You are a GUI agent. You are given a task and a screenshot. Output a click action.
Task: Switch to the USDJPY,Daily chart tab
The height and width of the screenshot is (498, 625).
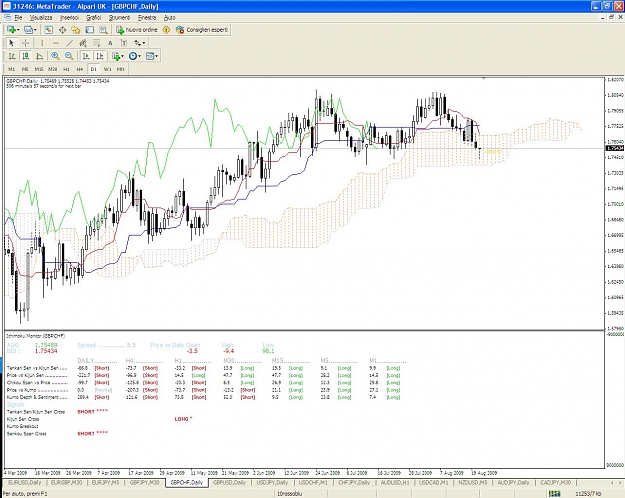pos(272,483)
